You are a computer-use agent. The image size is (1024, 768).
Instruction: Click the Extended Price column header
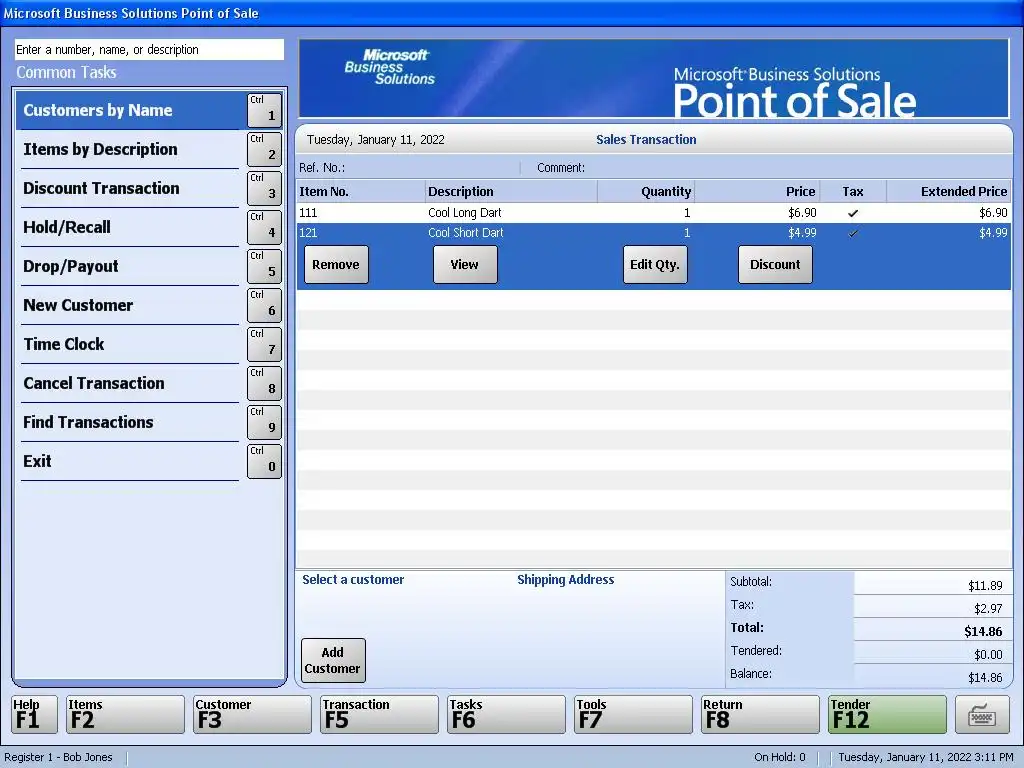[x=949, y=191]
